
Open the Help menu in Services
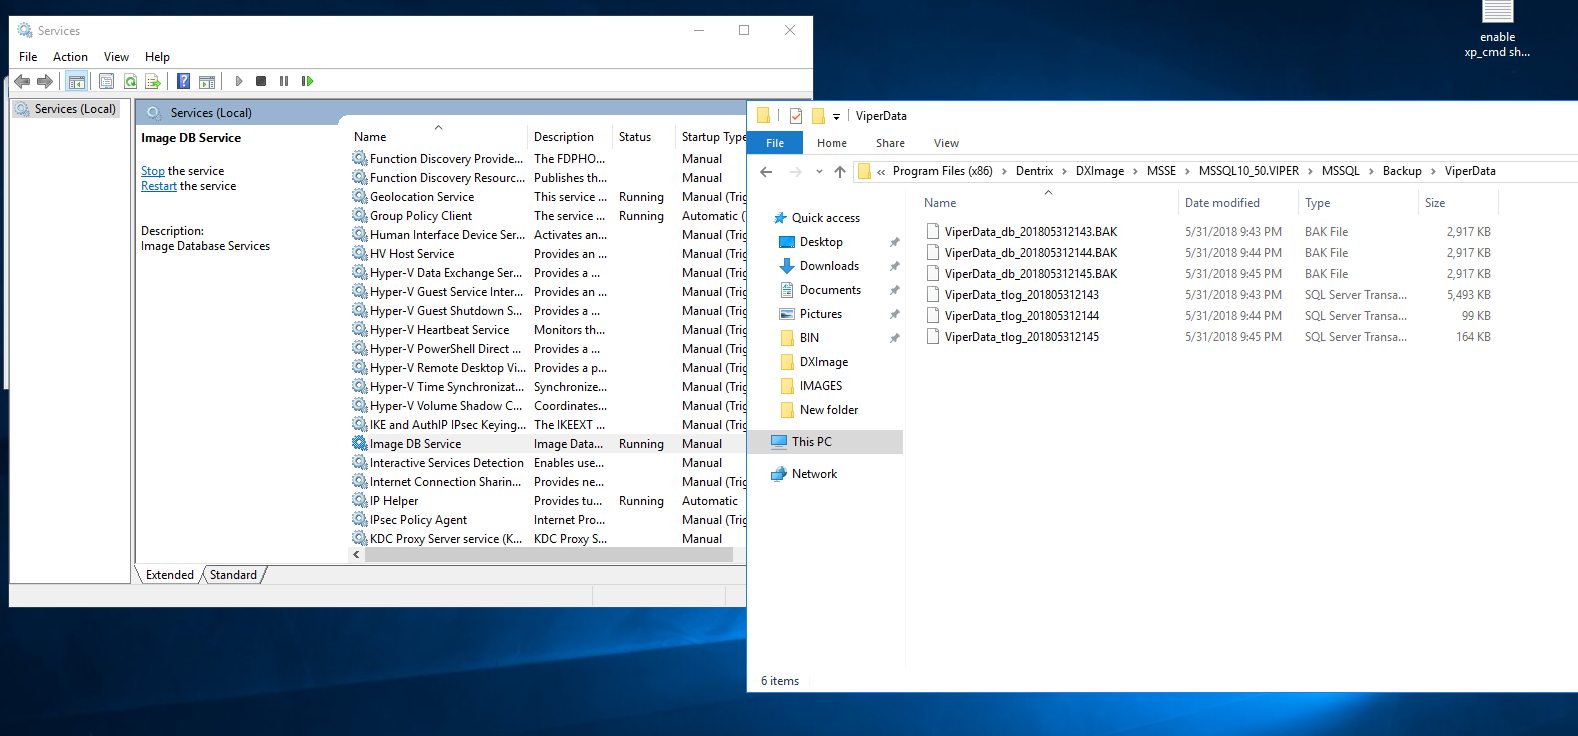coord(157,57)
